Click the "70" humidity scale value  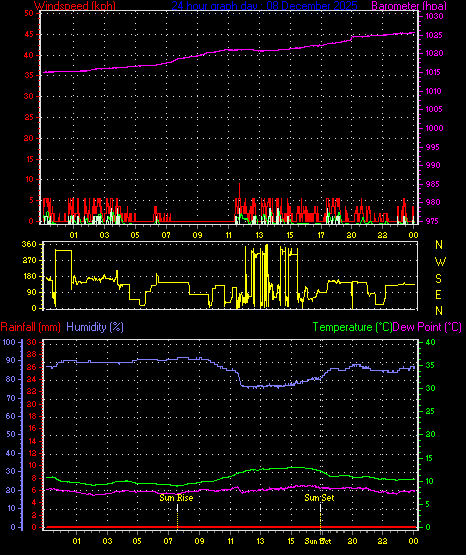click(x=11, y=398)
